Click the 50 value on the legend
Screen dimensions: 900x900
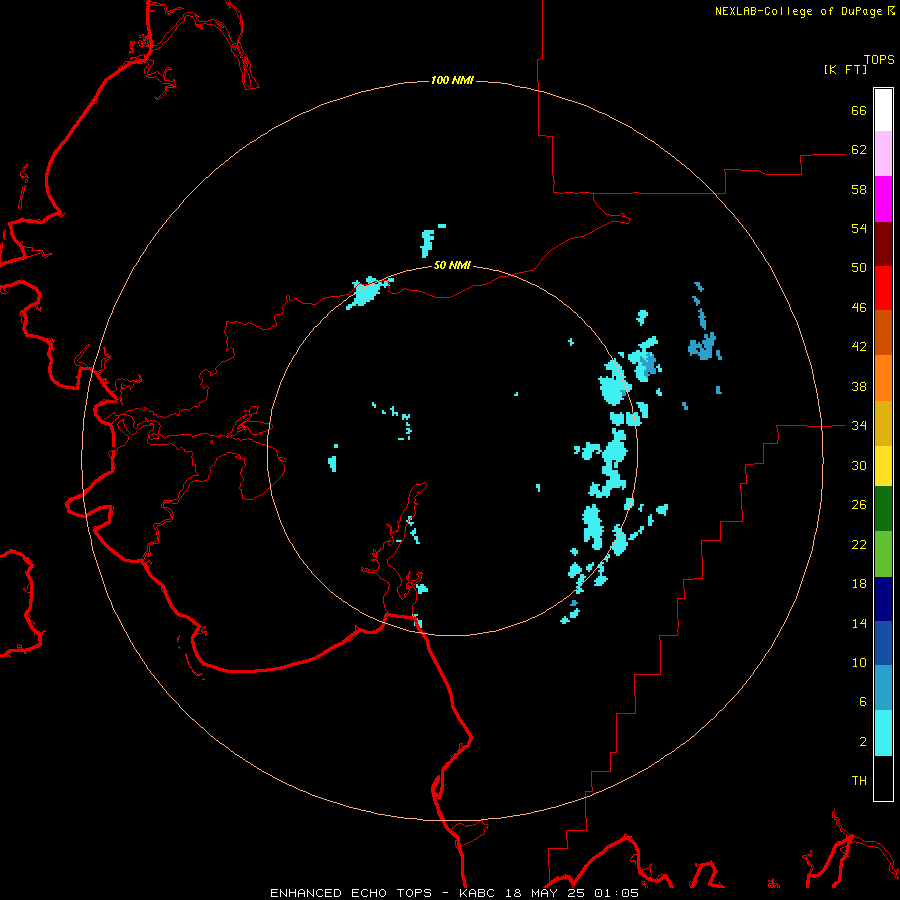pyautogui.click(x=859, y=267)
